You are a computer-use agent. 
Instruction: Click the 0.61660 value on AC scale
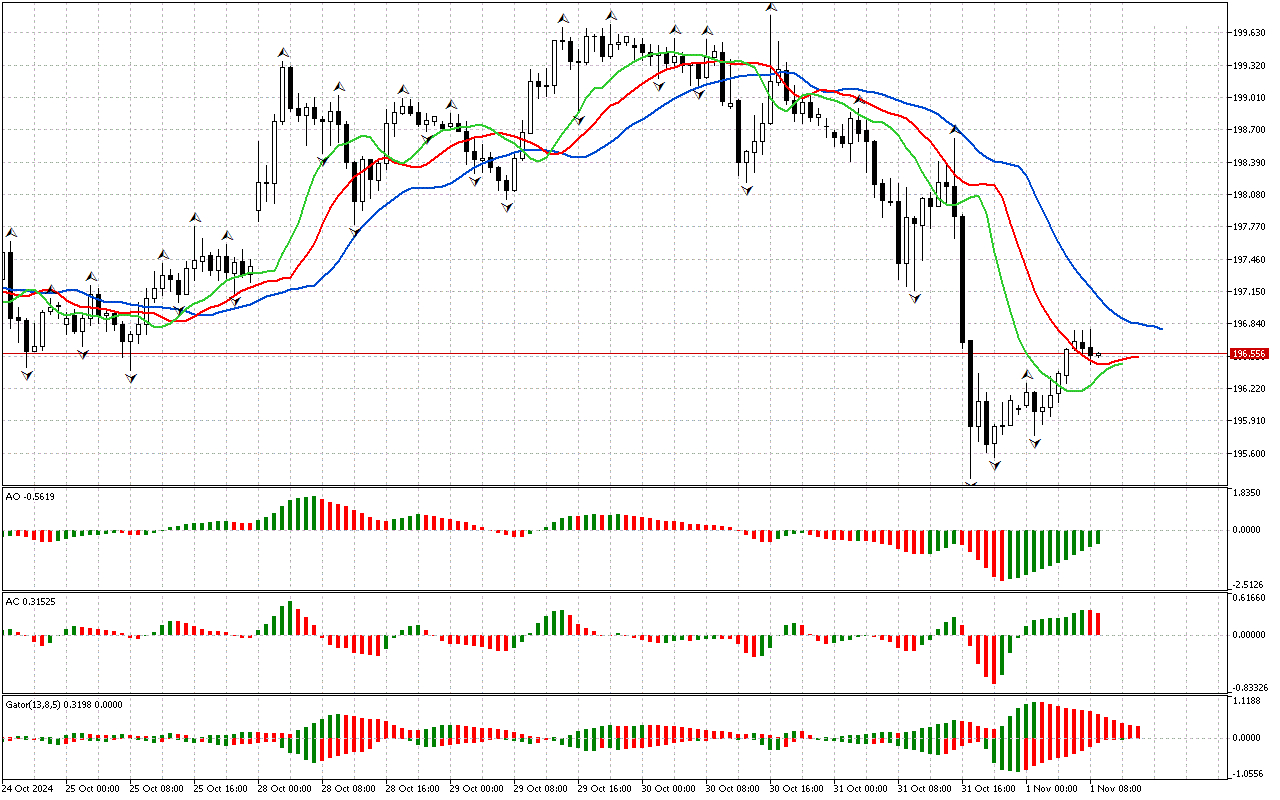click(x=1250, y=597)
